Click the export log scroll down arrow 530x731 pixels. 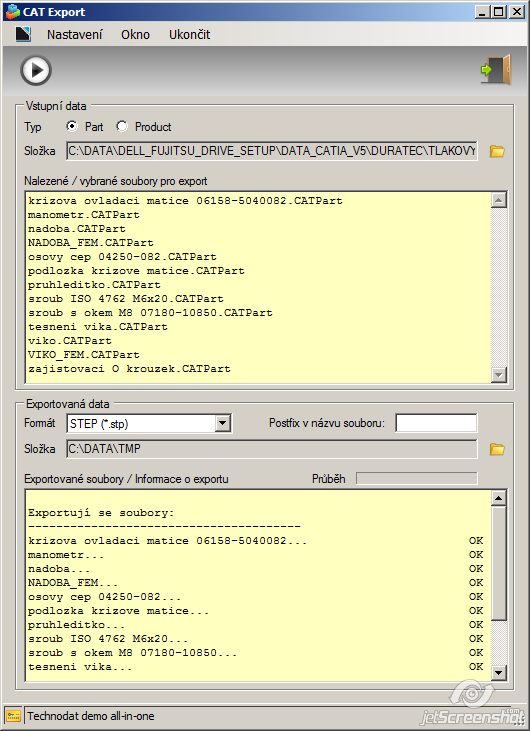499,672
